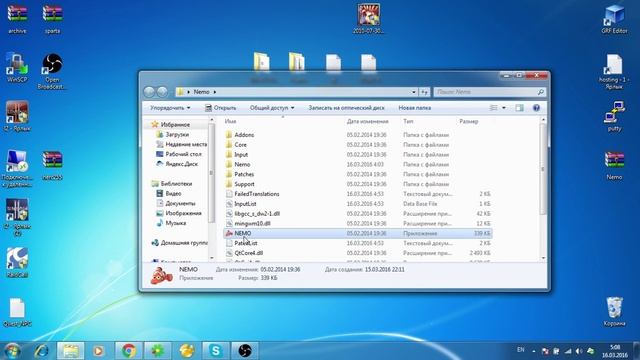Screen dimensions: 640x360
Task: Click the arrow after Nemo in breadcrumb
Action: click(215, 92)
